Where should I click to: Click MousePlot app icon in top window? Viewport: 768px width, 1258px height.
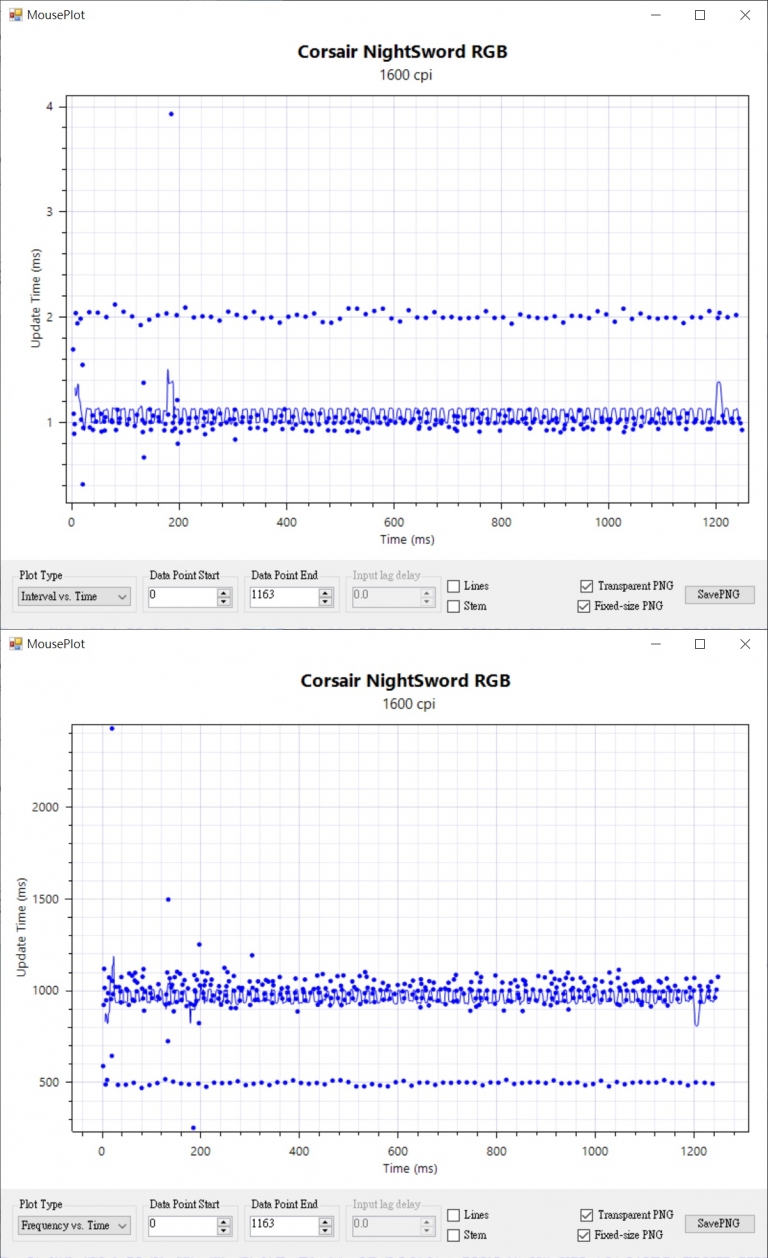pyautogui.click(x=15, y=15)
